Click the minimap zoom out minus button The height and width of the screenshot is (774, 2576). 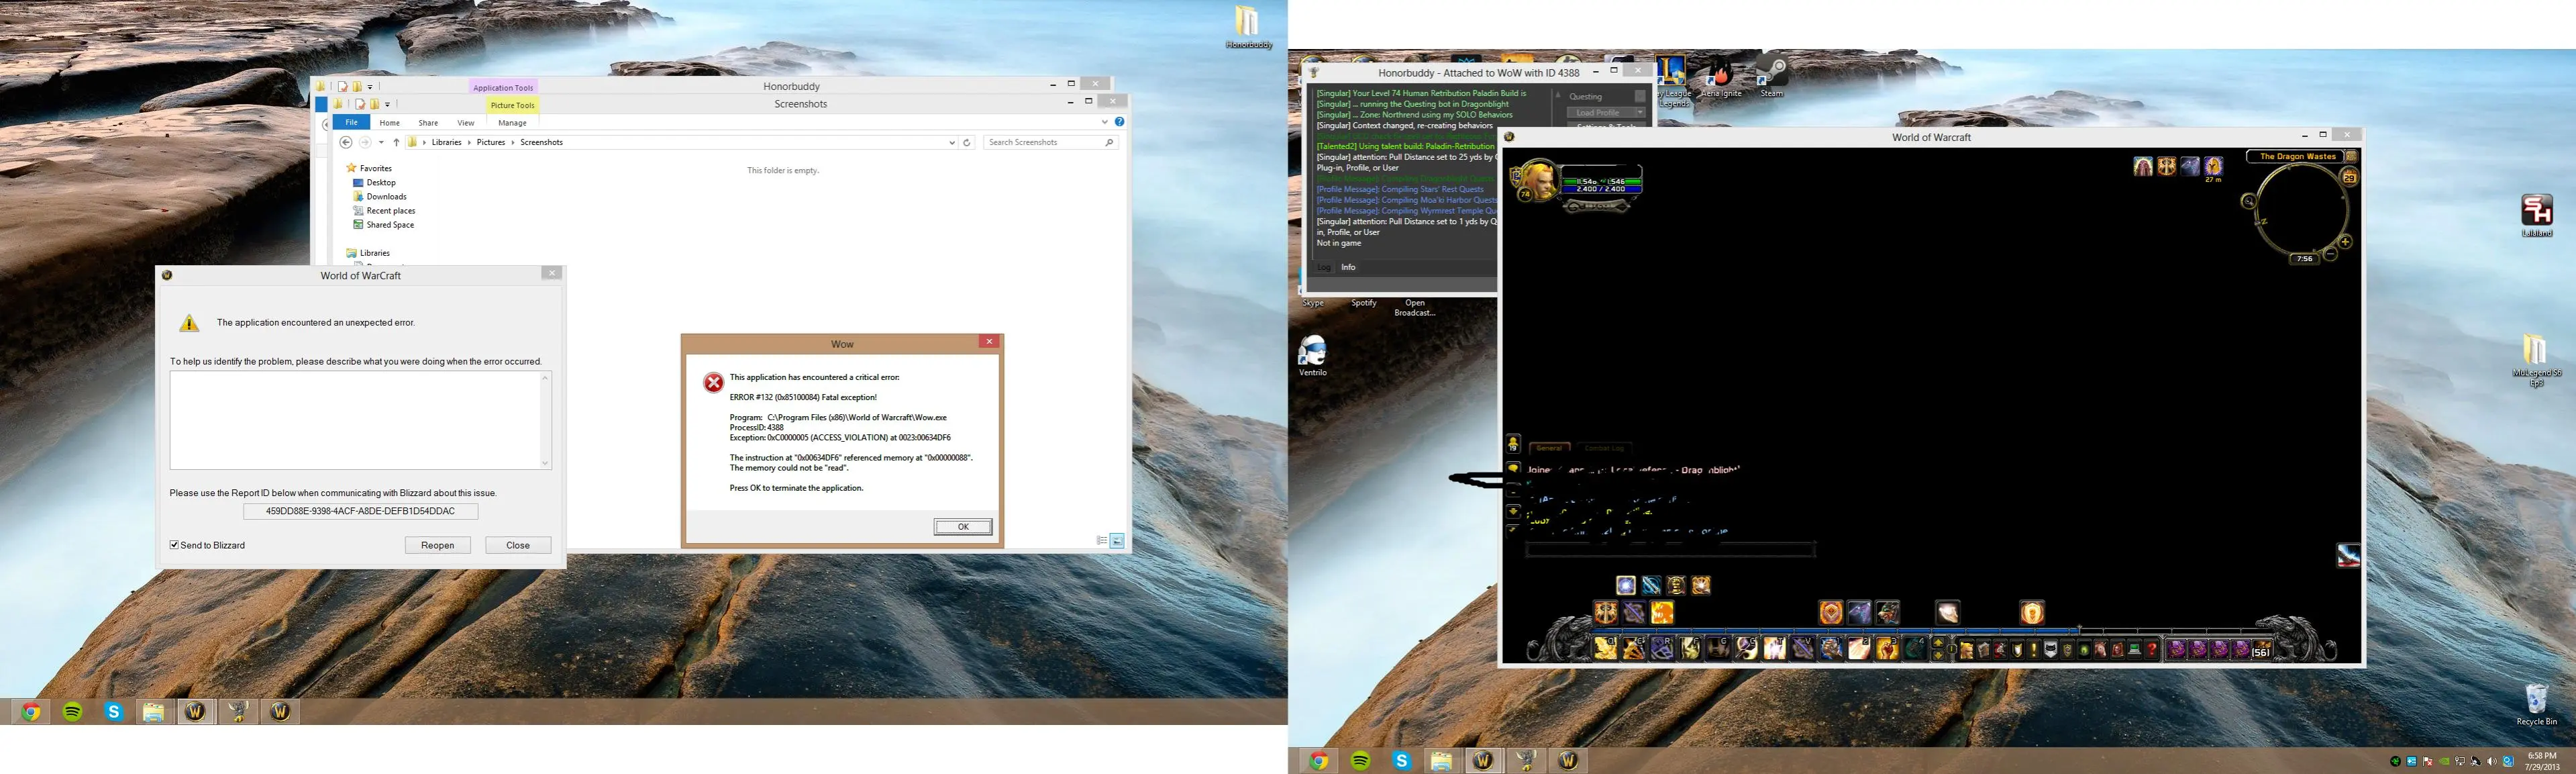[2330, 254]
